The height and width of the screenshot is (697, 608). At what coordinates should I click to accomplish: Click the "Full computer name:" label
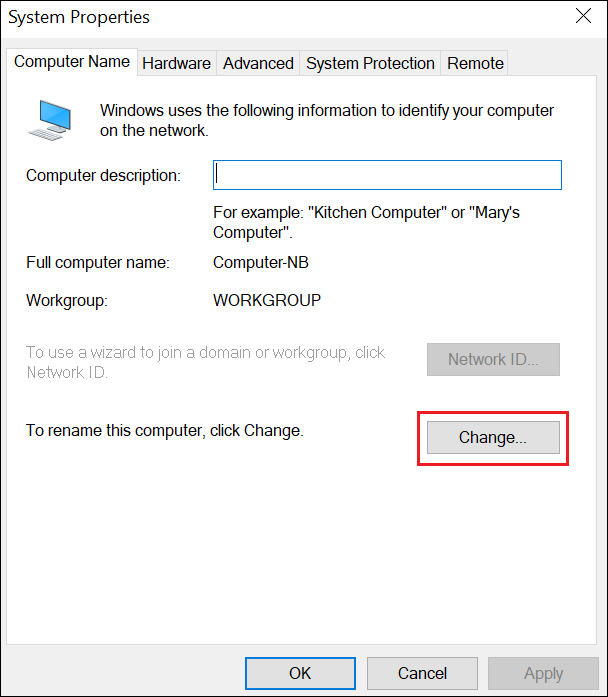98,263
